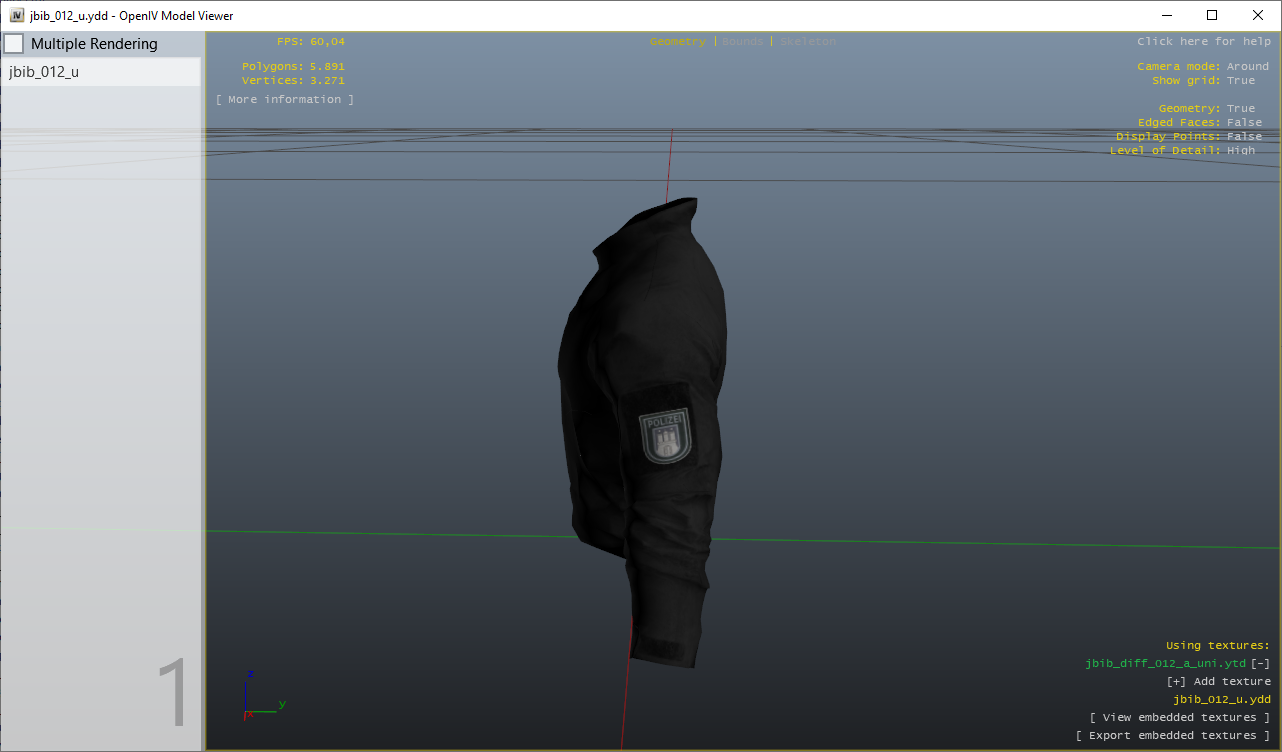Switch to the Bounds tab
The image size is (1282, 752).
742,42
